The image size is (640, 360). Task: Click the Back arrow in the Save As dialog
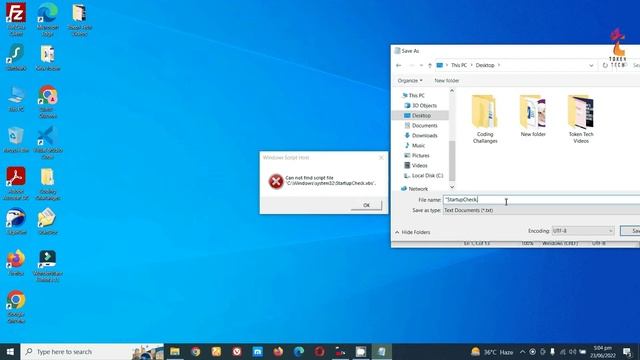399,65
